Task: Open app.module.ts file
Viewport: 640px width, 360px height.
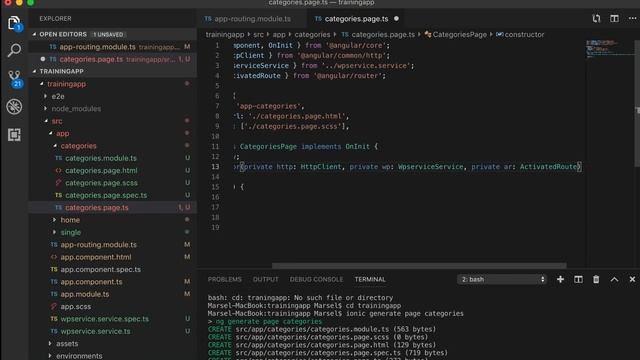Action: [x=113, y=294]
